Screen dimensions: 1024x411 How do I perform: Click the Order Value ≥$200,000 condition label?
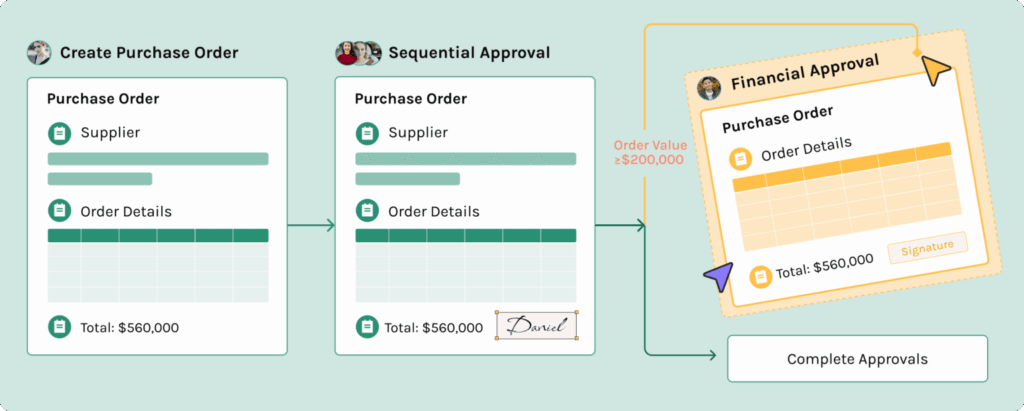[x=649, y=152]
